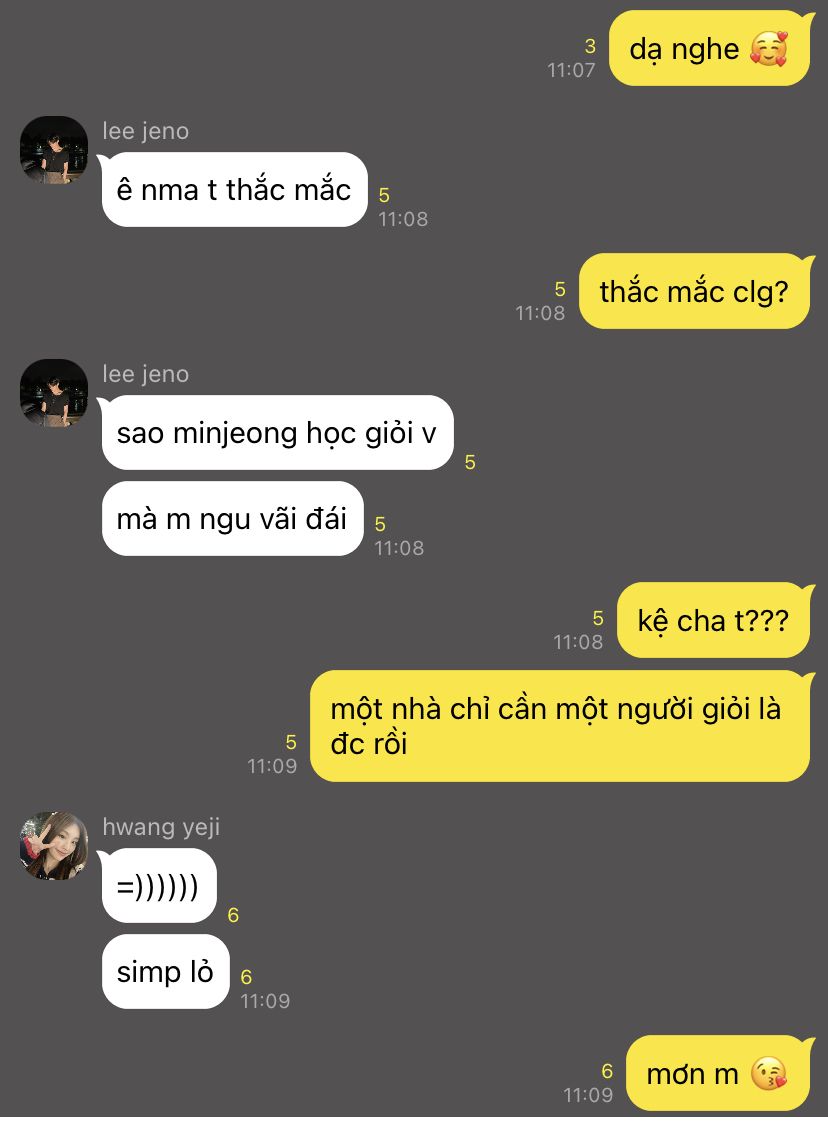Viewport: 828px width, 1121px height.
Task: Click the lee jeno name above 'ê nma'
Action: click(146, 131)
